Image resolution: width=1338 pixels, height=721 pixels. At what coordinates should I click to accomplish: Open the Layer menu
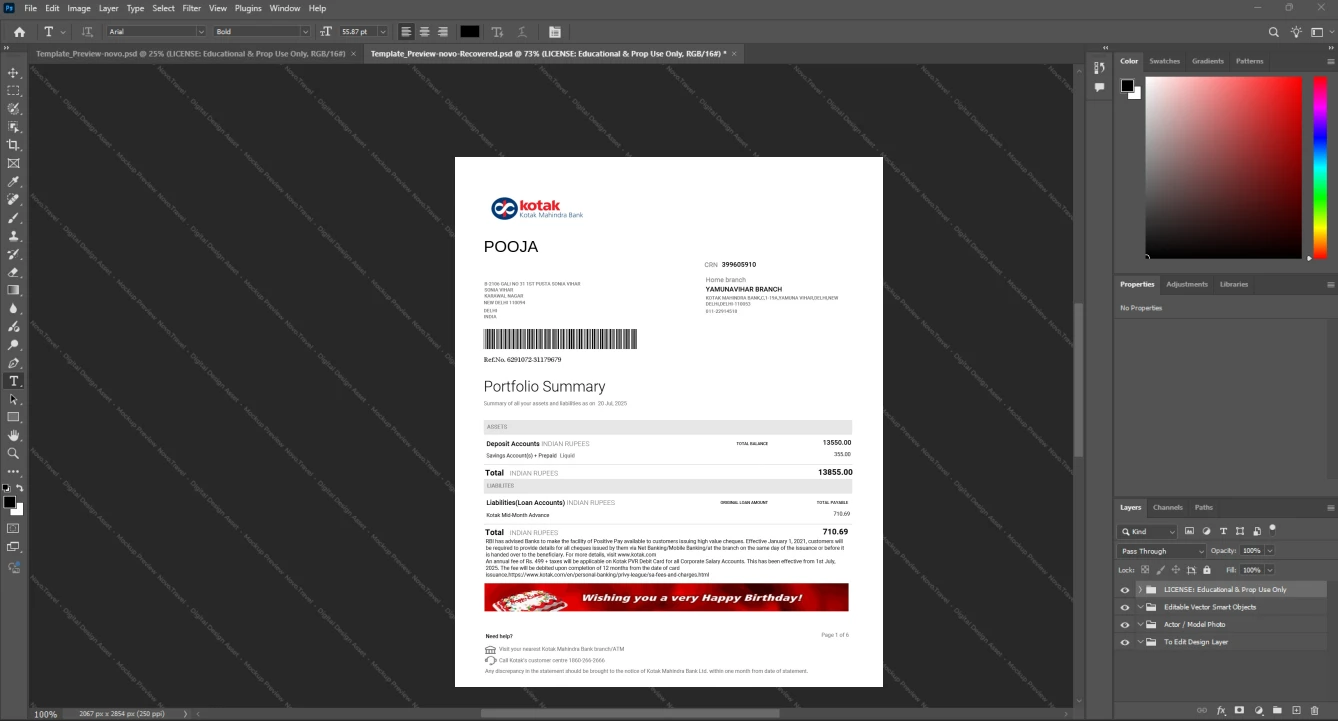click(108, 8)
